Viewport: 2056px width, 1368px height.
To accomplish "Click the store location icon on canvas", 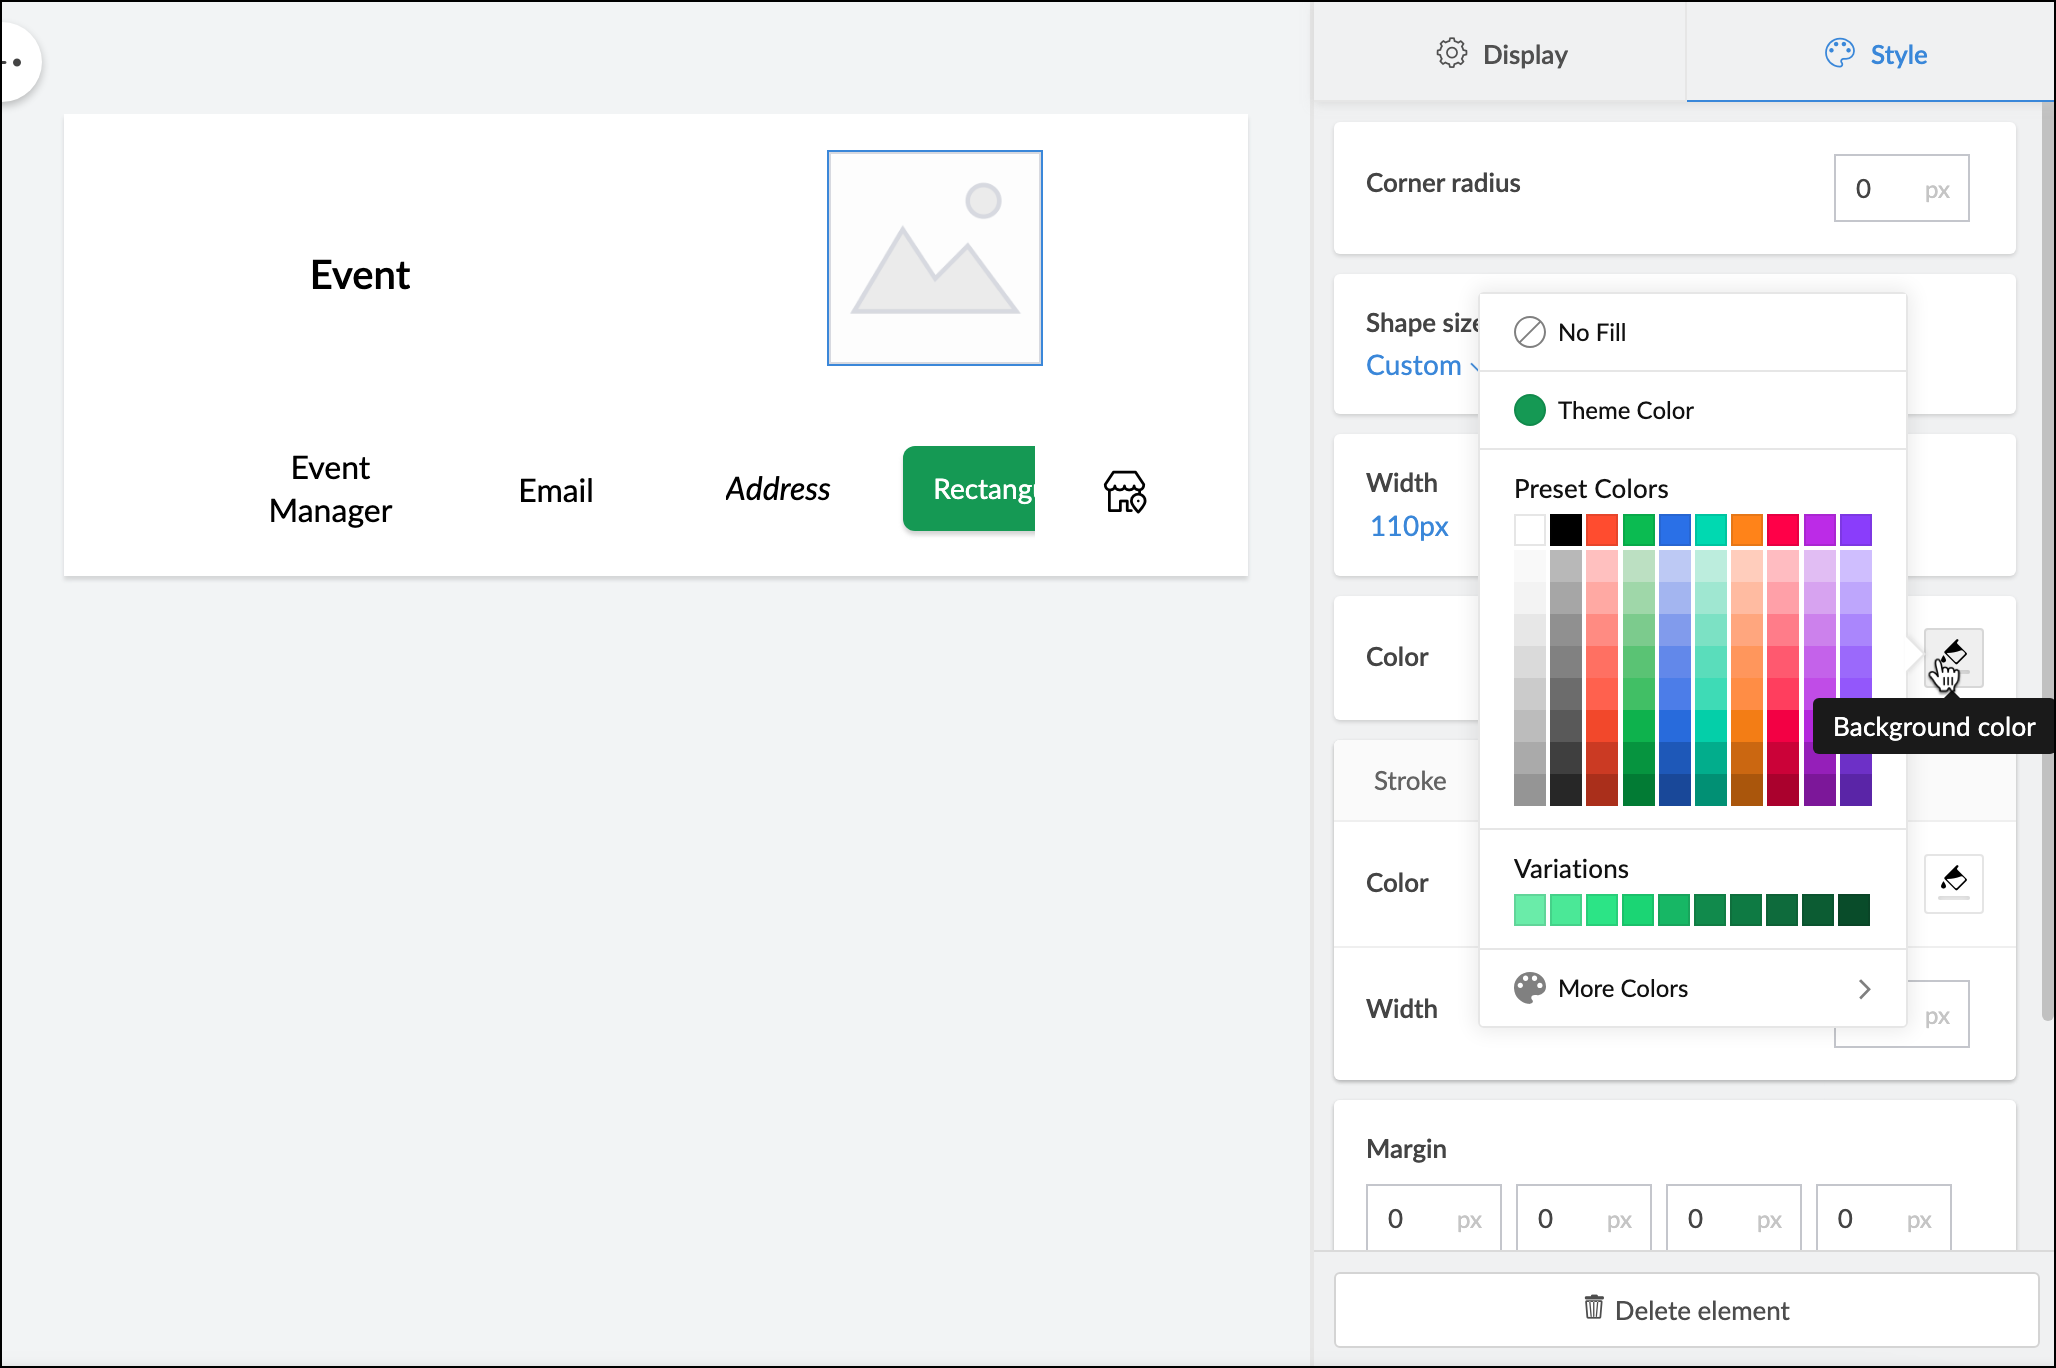I will (x=1124, y=491).
